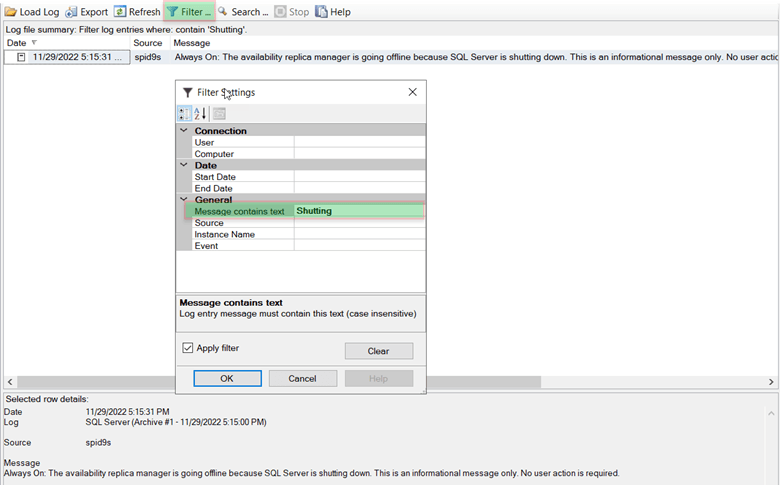Click the Filter Settings dialog title
Viewport: 780px width, 485px height.
226,92
